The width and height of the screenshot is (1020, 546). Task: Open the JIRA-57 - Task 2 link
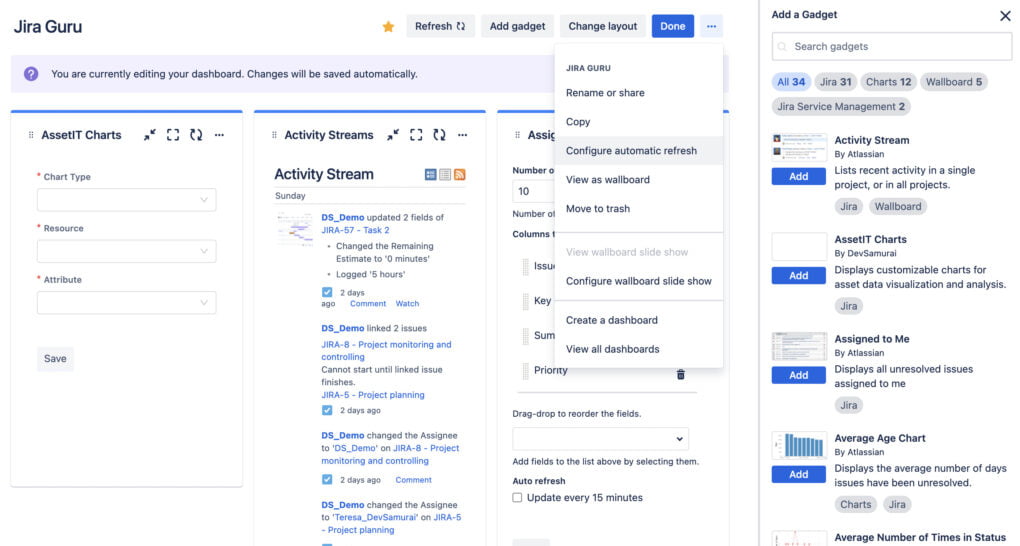coord(355,230)
